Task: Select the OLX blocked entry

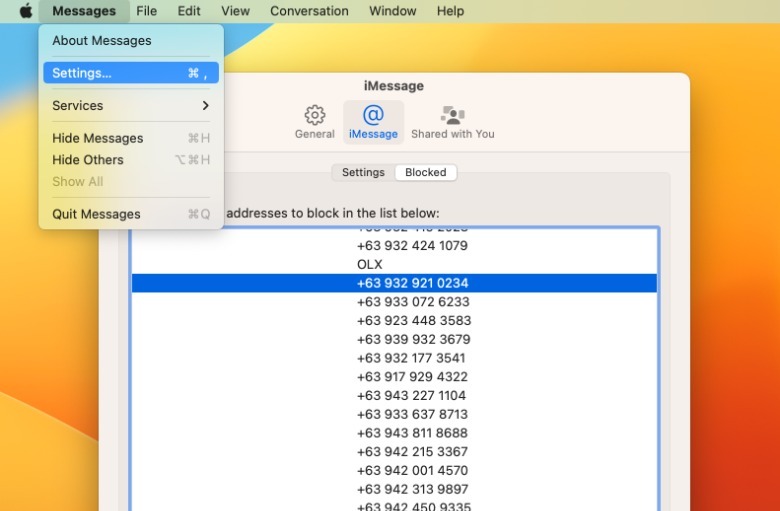Action: point(370,265)
